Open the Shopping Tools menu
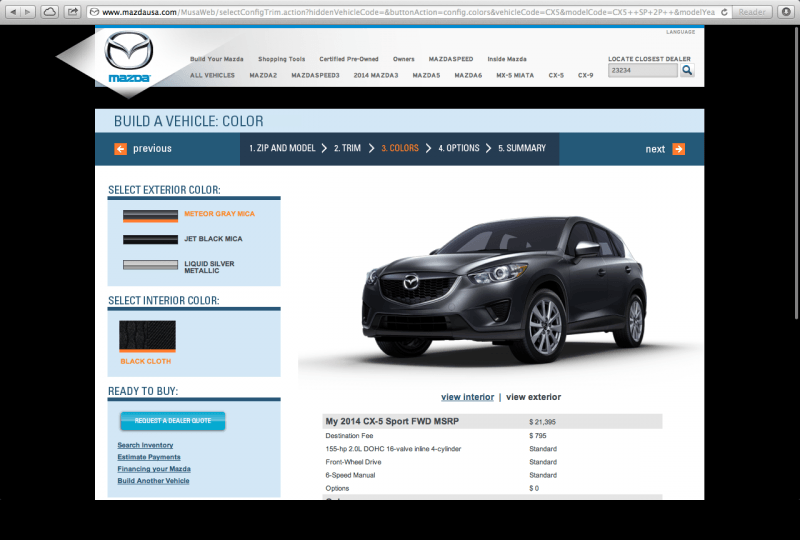This screenshot has height=540, width=800. pyautogui.click(x=282, y=59)
